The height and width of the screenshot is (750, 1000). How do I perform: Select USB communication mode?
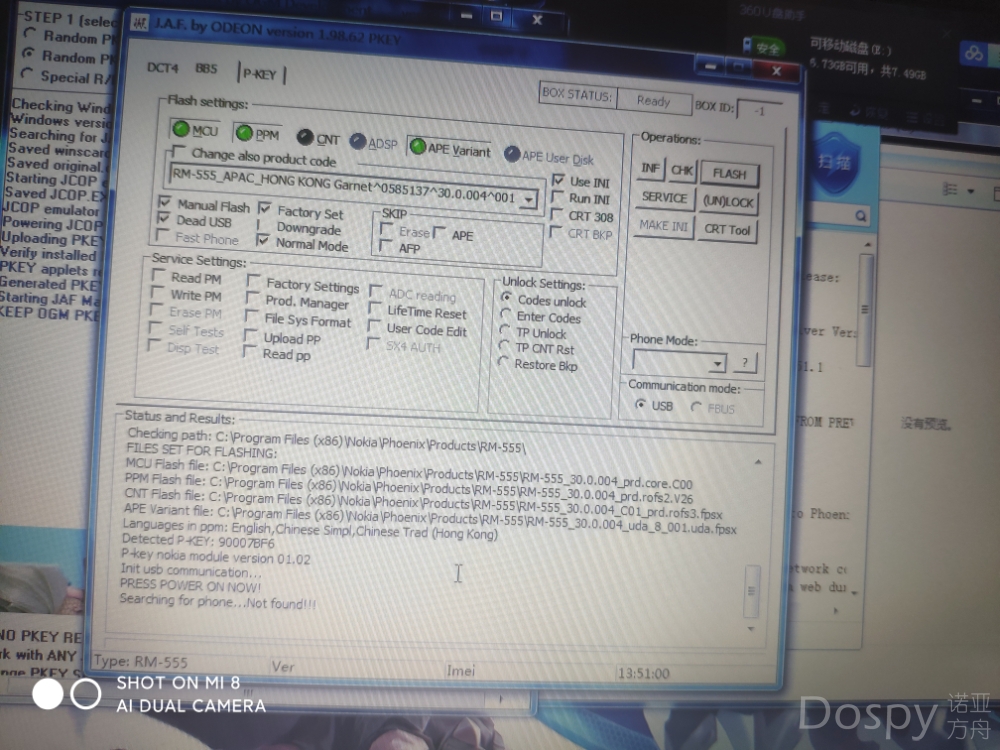point(640,404)
